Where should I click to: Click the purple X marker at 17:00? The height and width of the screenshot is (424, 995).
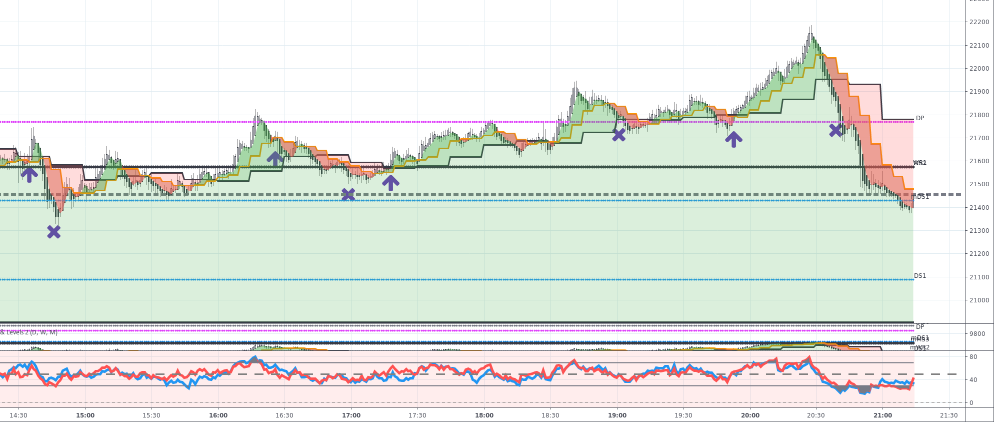pos(348,194)
